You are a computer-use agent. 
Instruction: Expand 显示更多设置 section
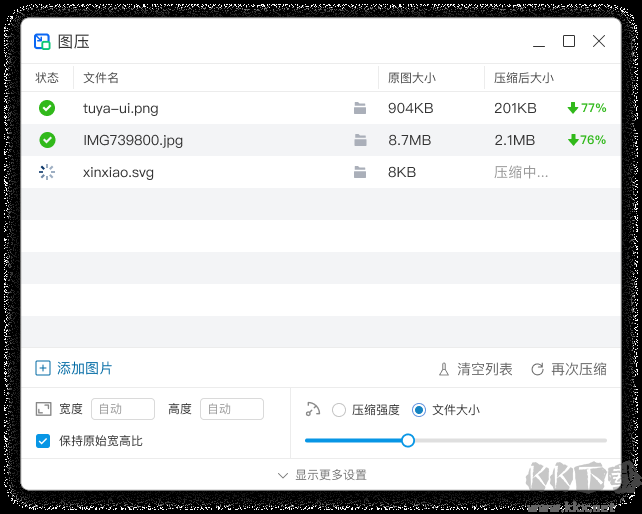(x=322, y=475)
